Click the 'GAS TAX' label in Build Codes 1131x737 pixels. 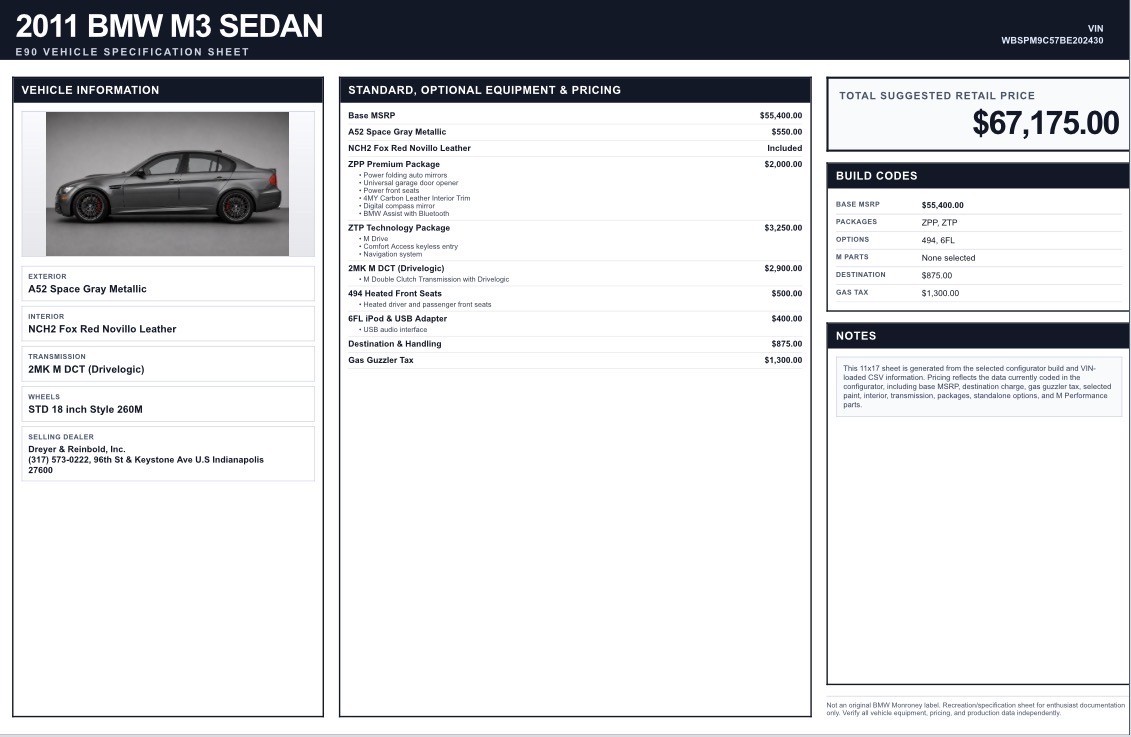click(852, 293)
